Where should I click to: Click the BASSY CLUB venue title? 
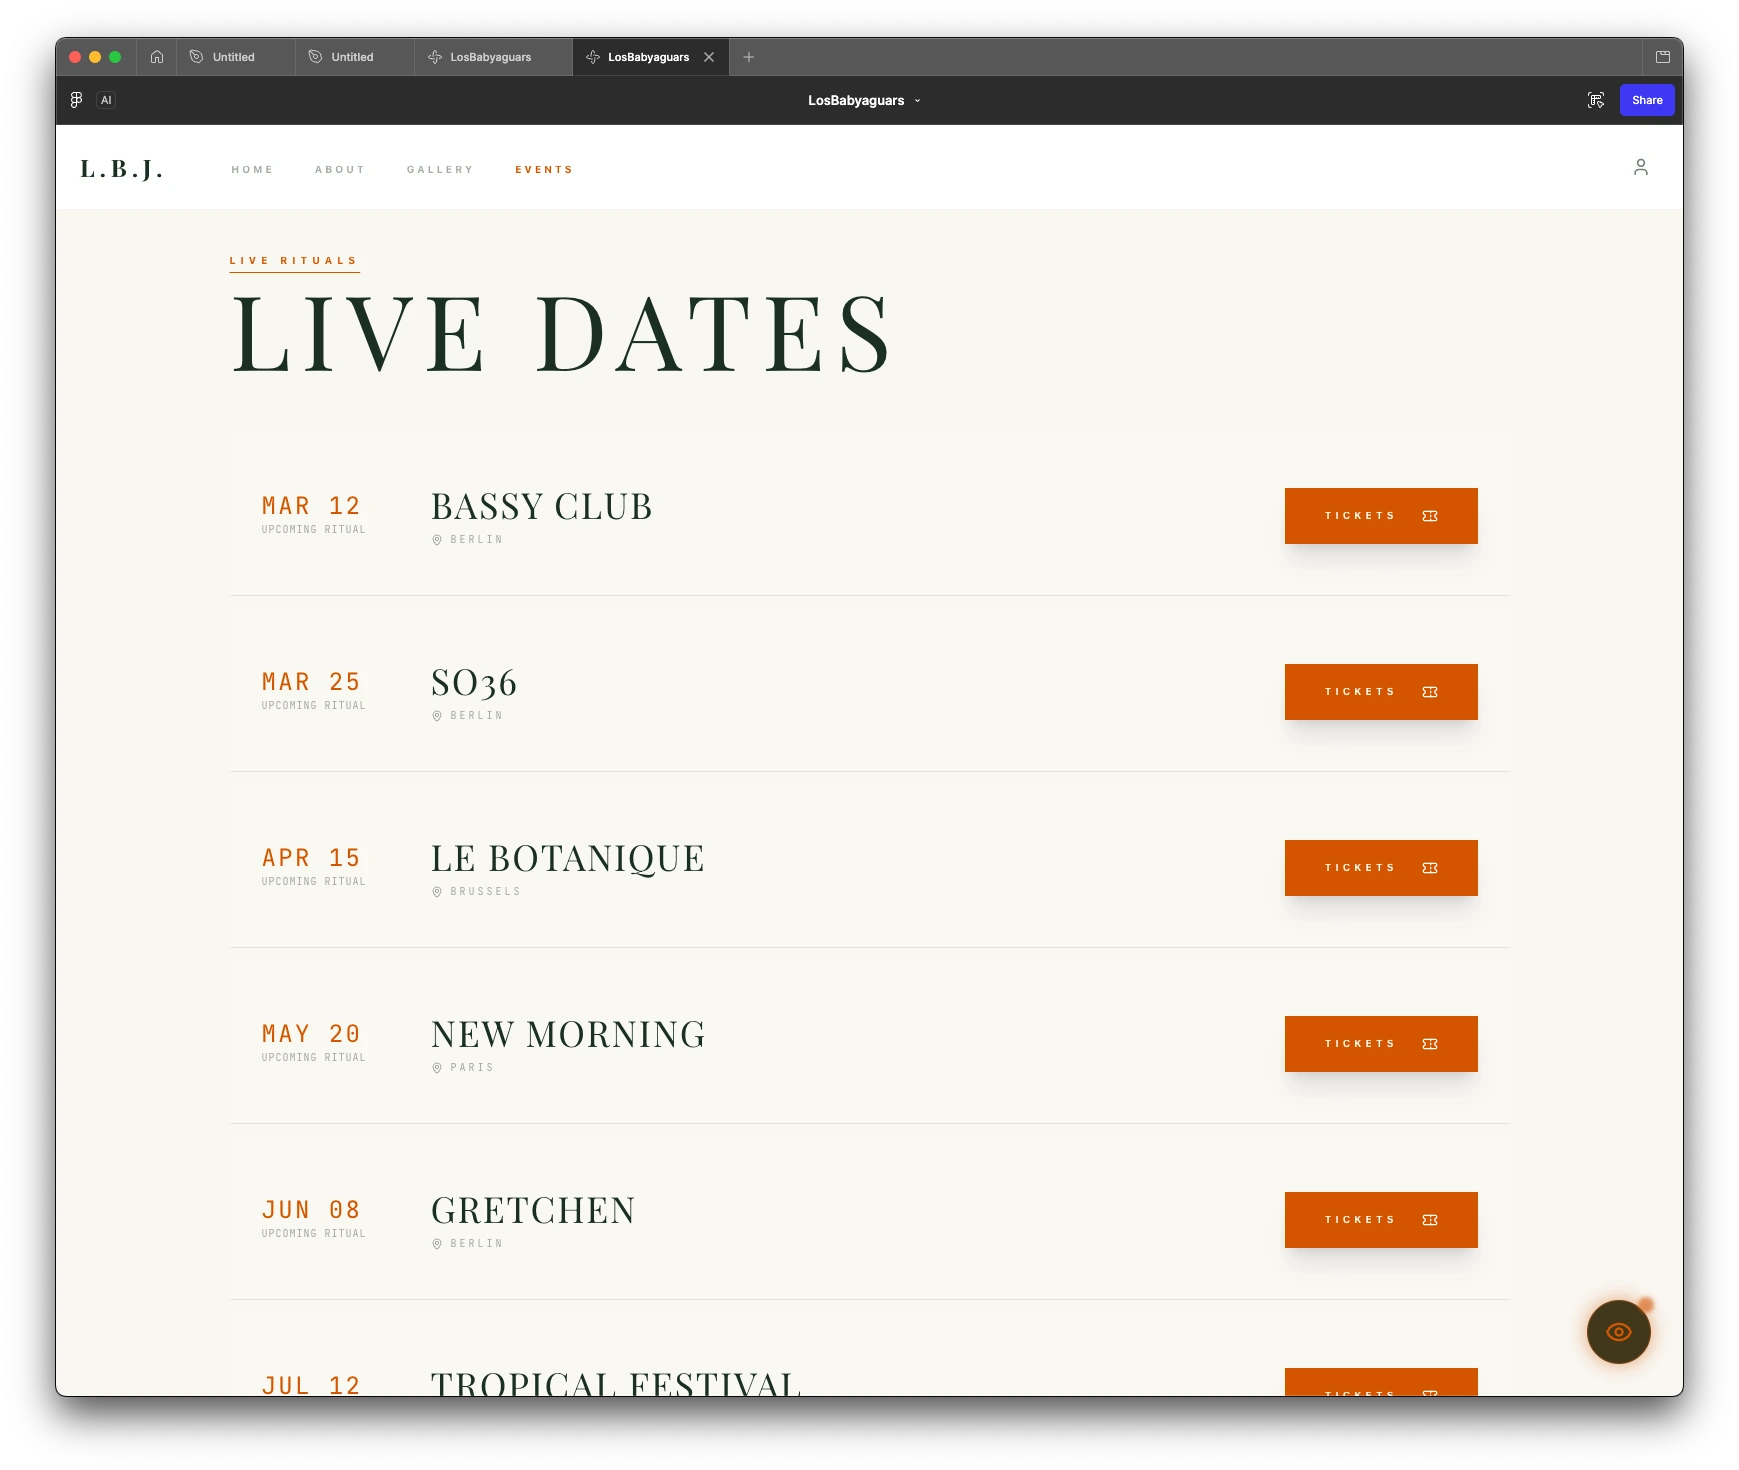point(542,507)
